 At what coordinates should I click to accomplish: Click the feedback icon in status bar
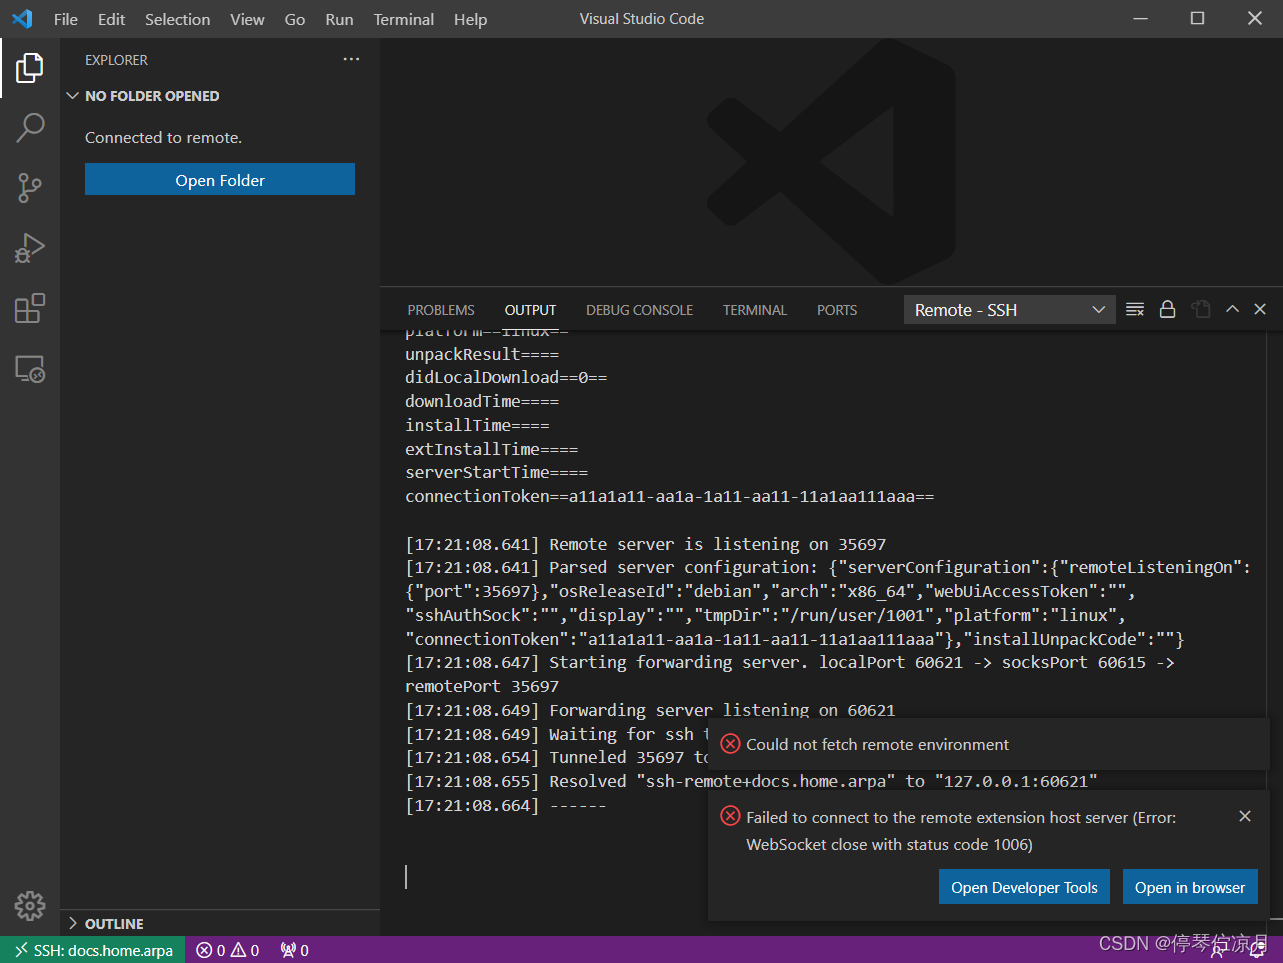pos(1220,950)
